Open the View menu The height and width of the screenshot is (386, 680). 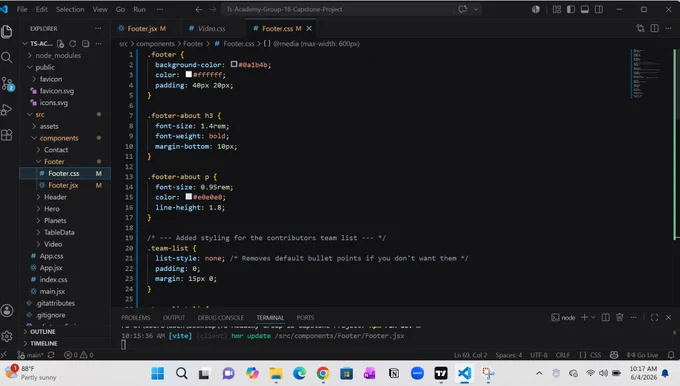click(x=100, y=9)
